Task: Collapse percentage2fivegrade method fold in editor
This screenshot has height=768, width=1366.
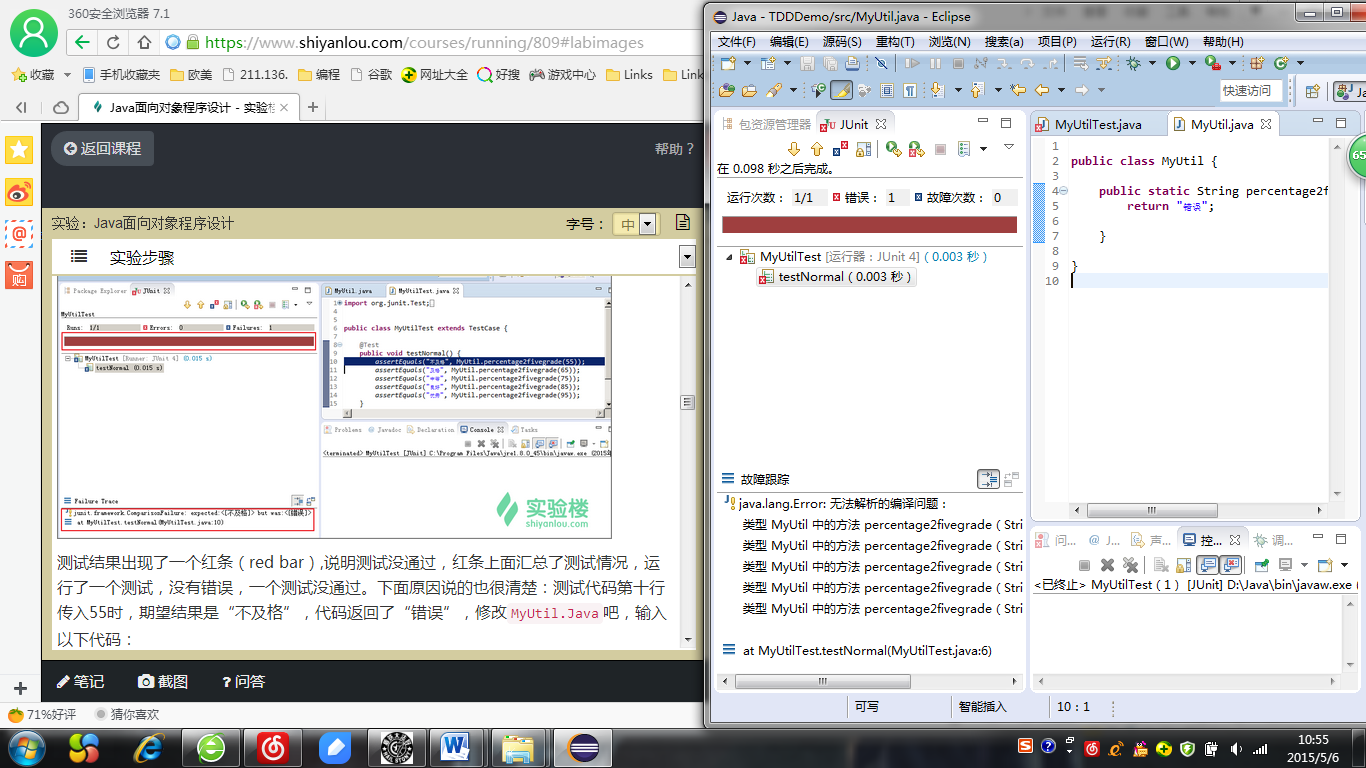Action: 1062,191
